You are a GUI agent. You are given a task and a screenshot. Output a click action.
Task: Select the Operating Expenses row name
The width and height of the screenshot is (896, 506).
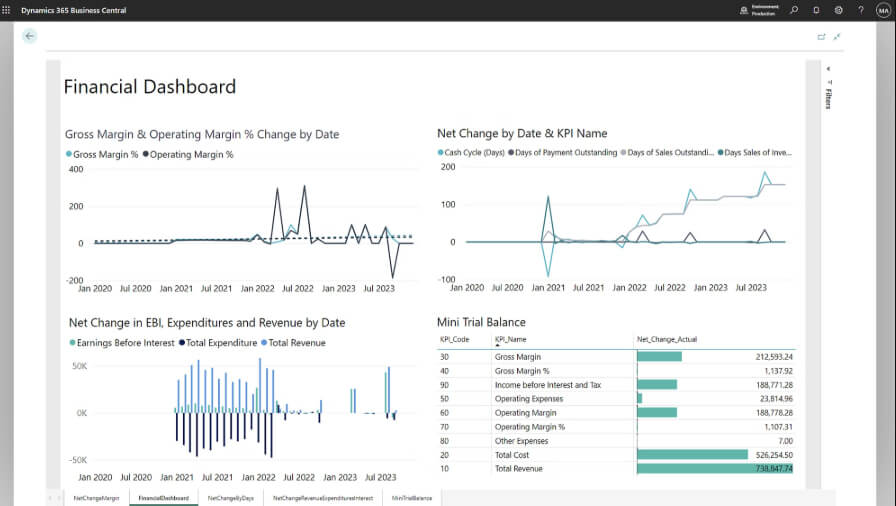point(529,399)
